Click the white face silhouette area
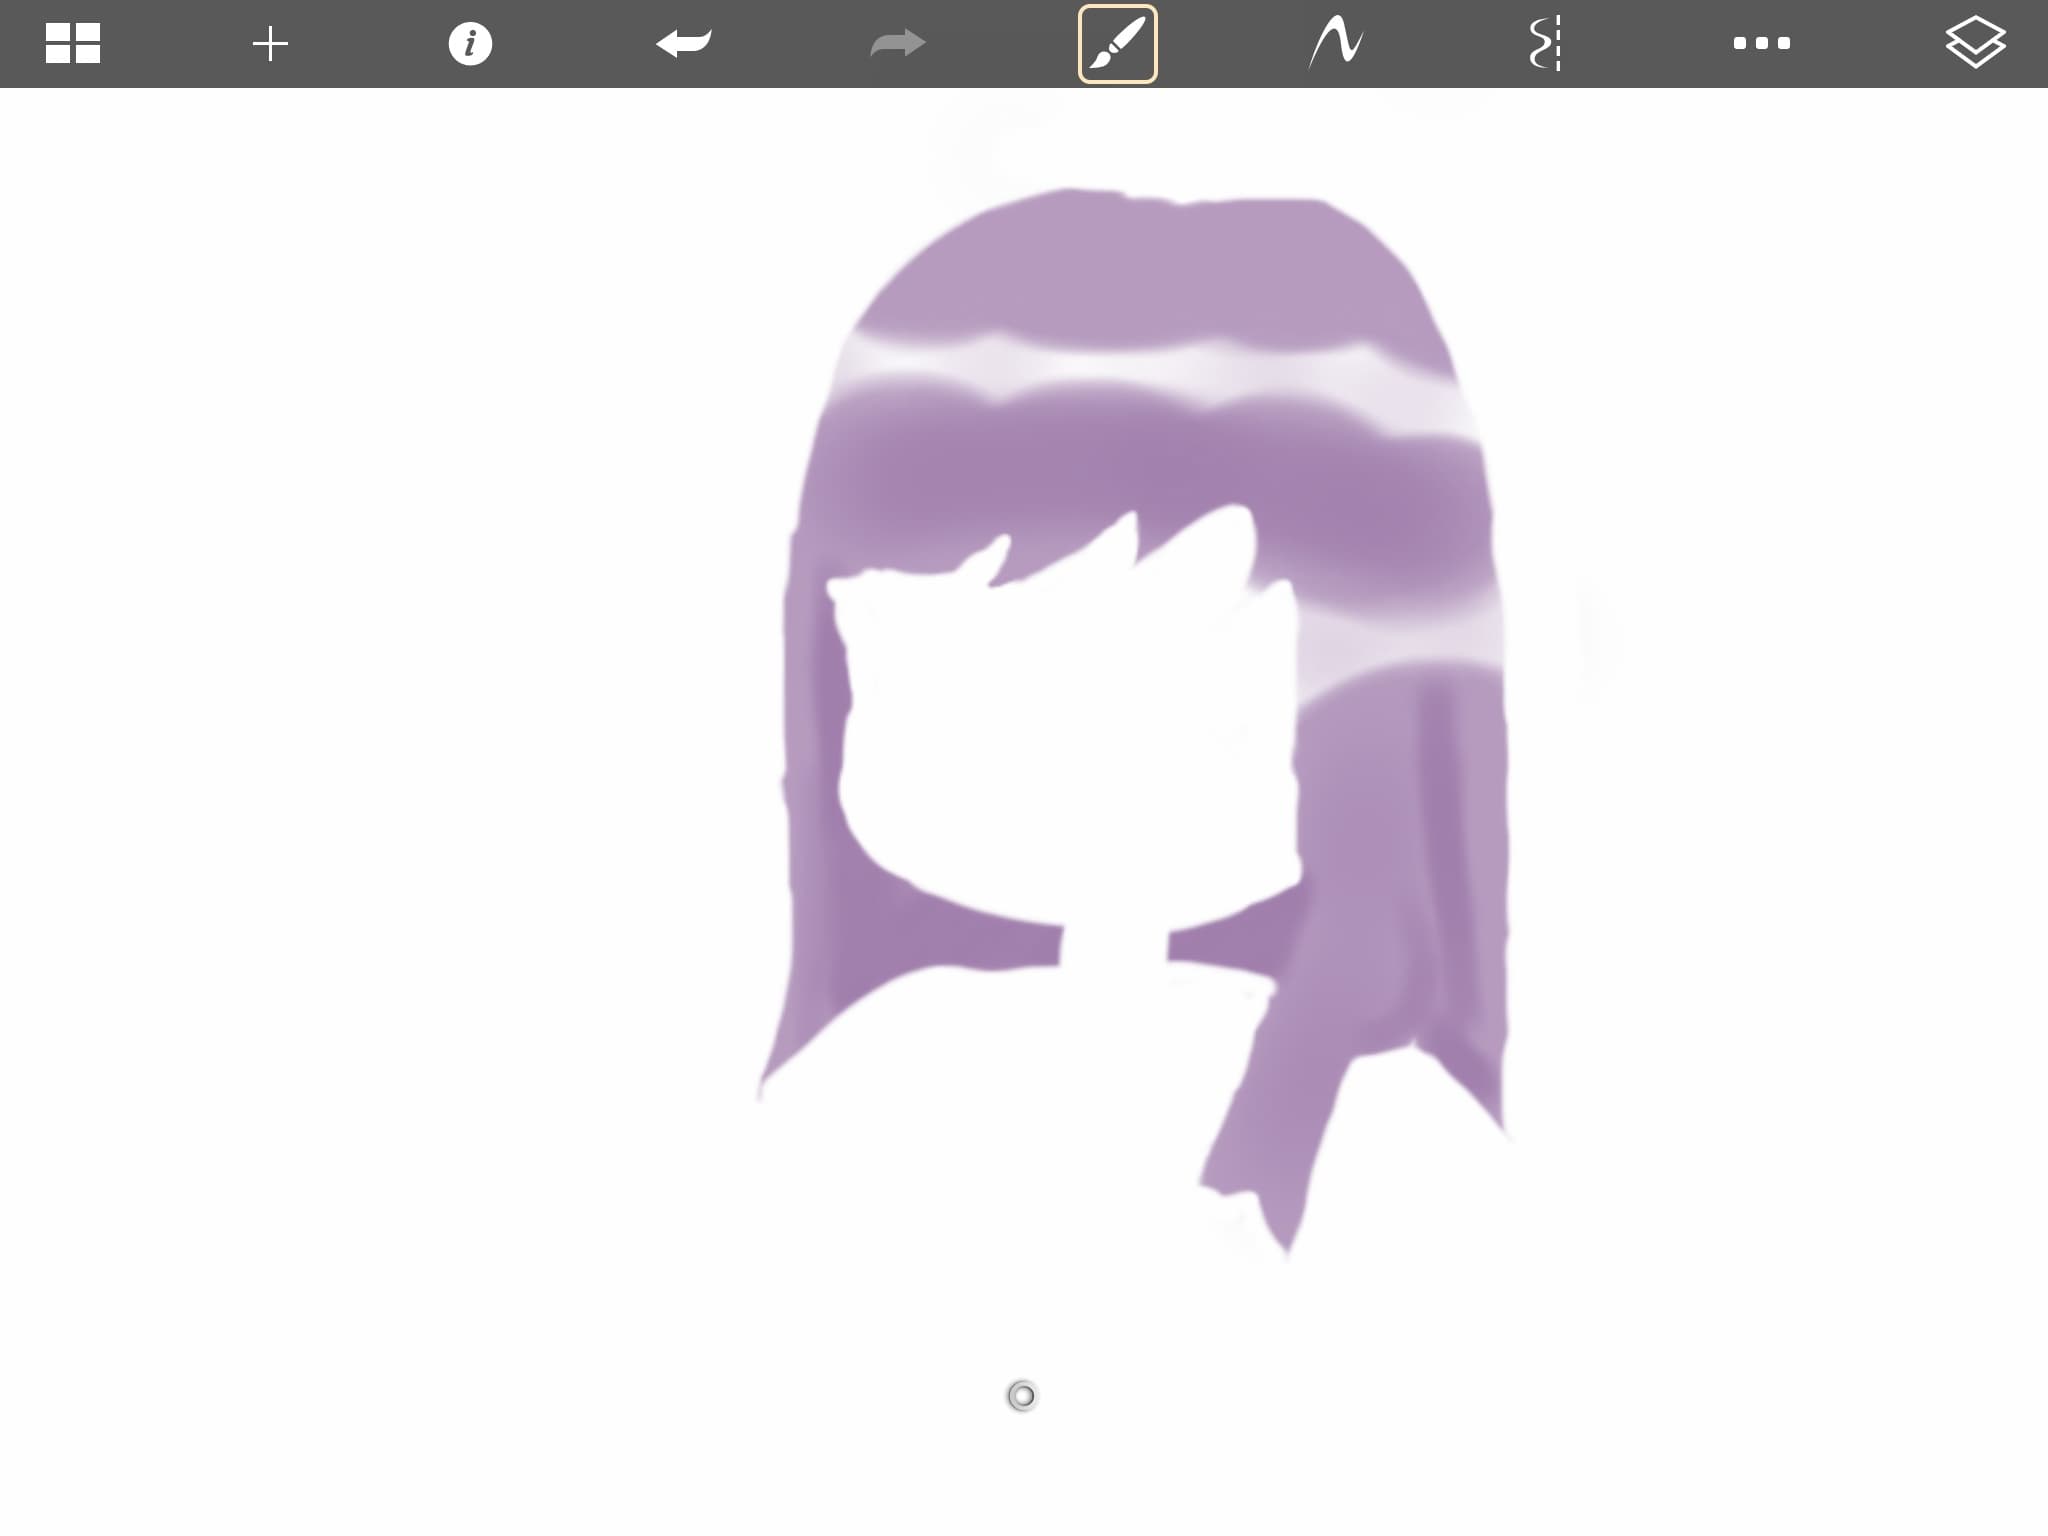 1060,740
